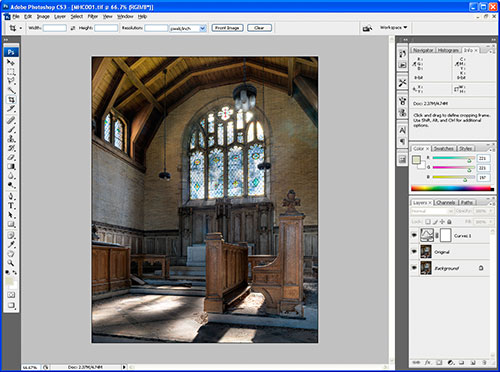The image size is (500, 372).
Task: Open the Crop tool preset picker arrow
Action: point(20,28)
